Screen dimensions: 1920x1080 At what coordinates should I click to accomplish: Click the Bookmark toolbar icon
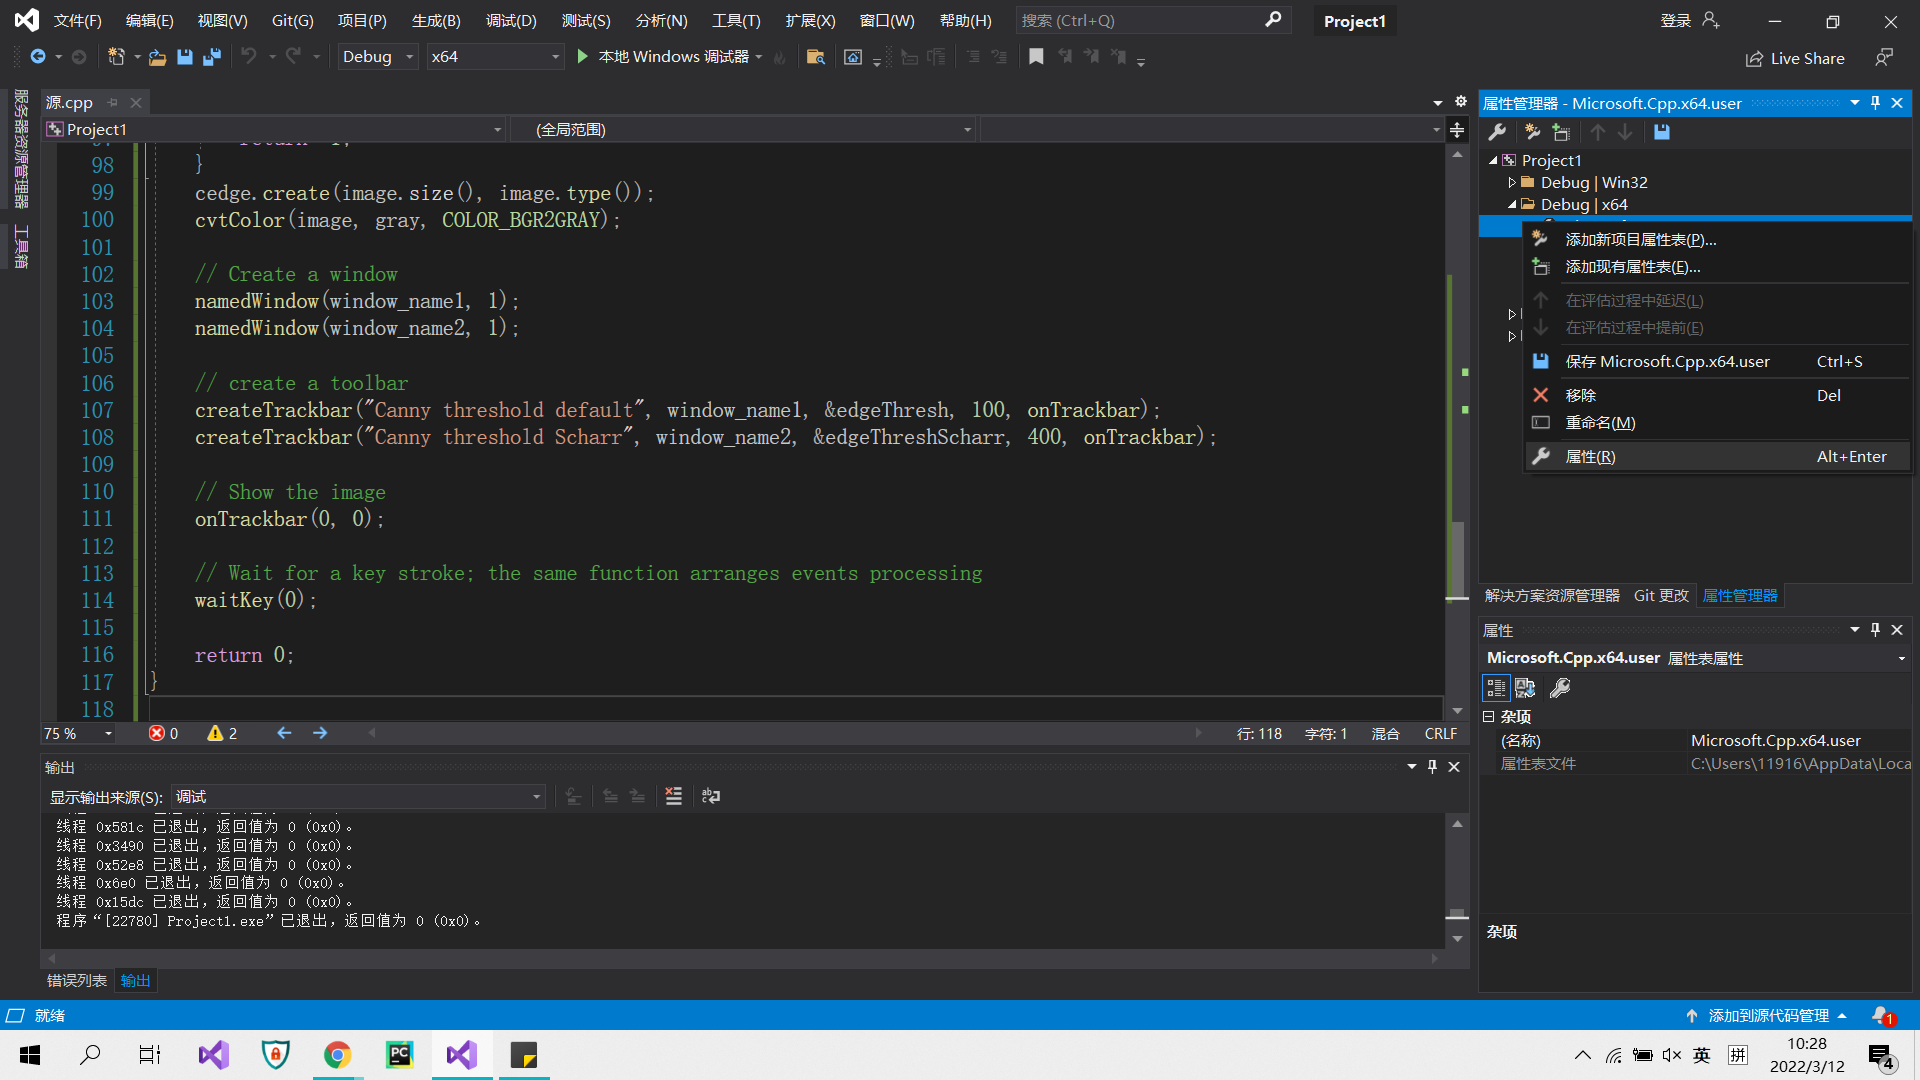coord(1036,57)
